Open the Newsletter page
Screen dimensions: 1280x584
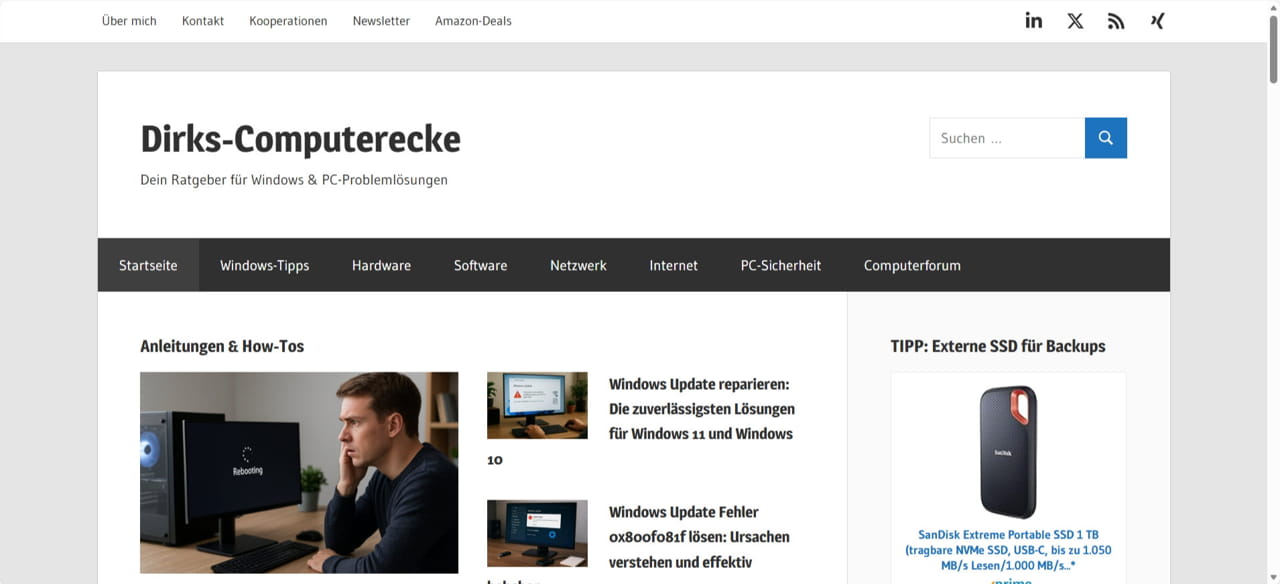[x=381, y=21]
